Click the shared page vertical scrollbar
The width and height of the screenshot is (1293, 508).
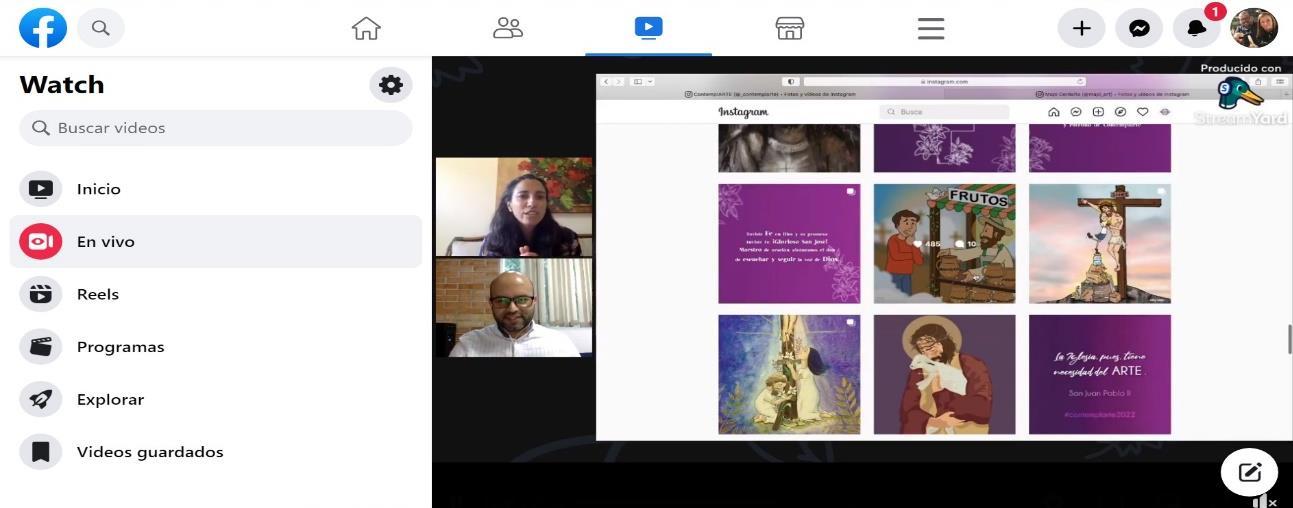coord(1289,339)
